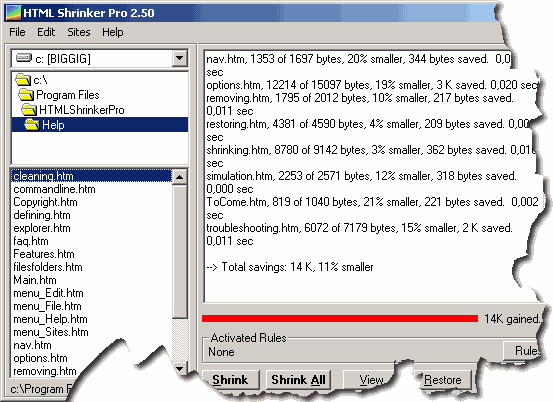Select options.htm in the file list
553x402 pixels.
(x=40, y=358)
